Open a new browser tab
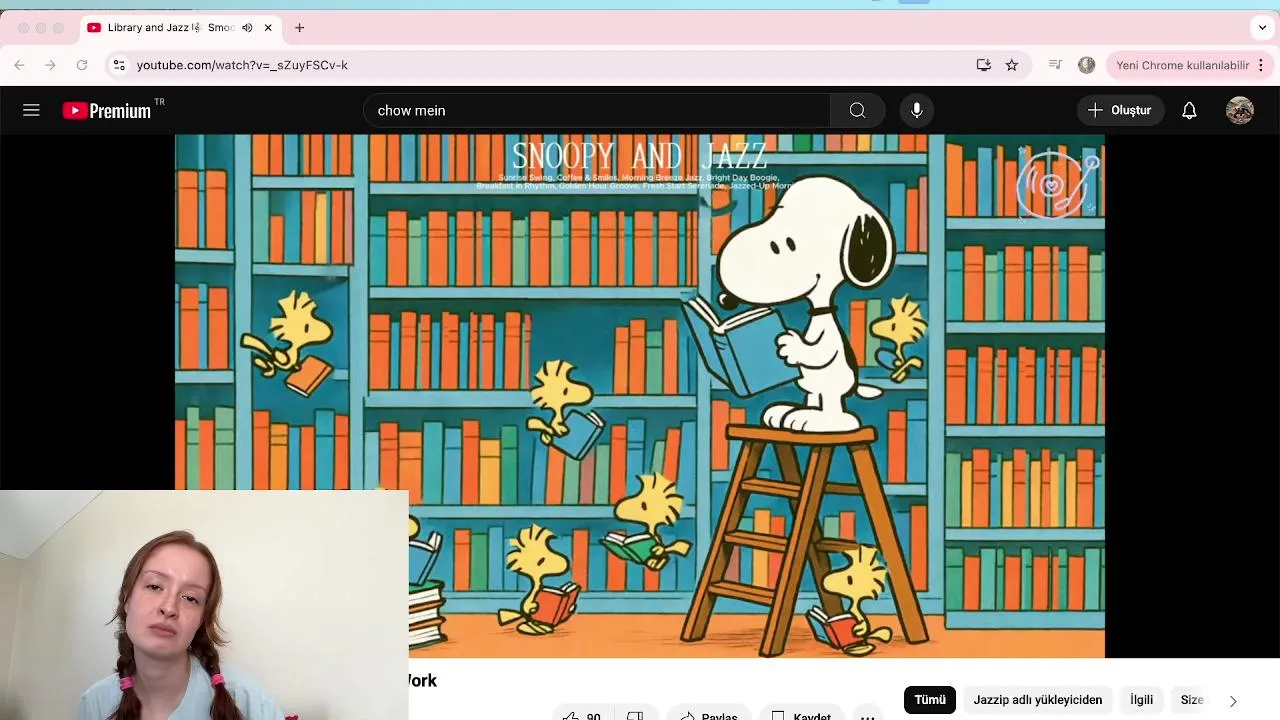This screenshot has width=1280, height=720. point(299,28)
